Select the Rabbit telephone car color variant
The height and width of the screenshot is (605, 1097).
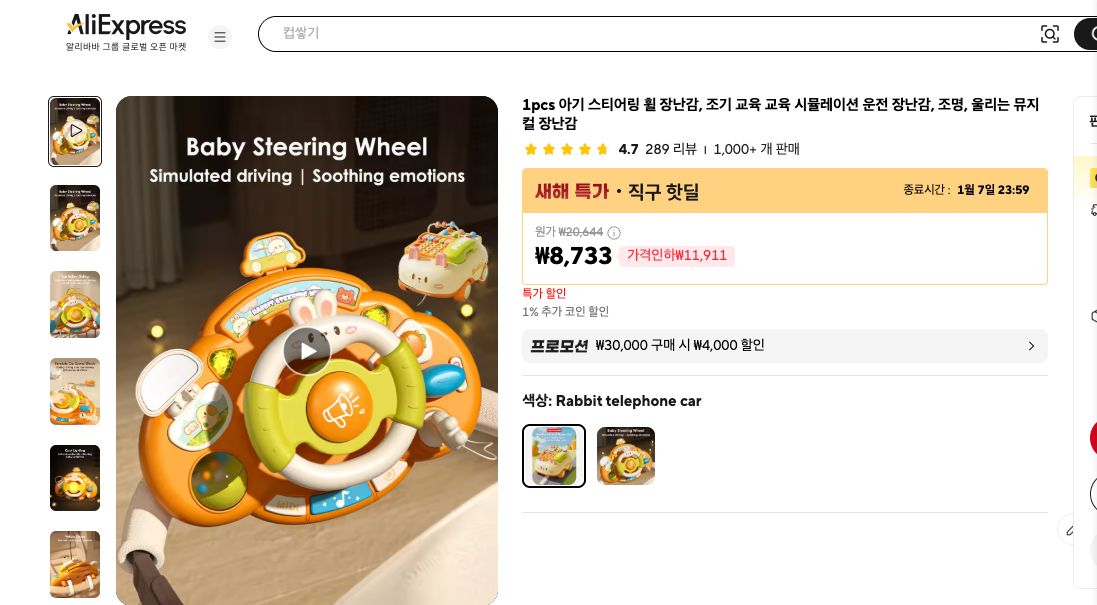pos(554,456)
